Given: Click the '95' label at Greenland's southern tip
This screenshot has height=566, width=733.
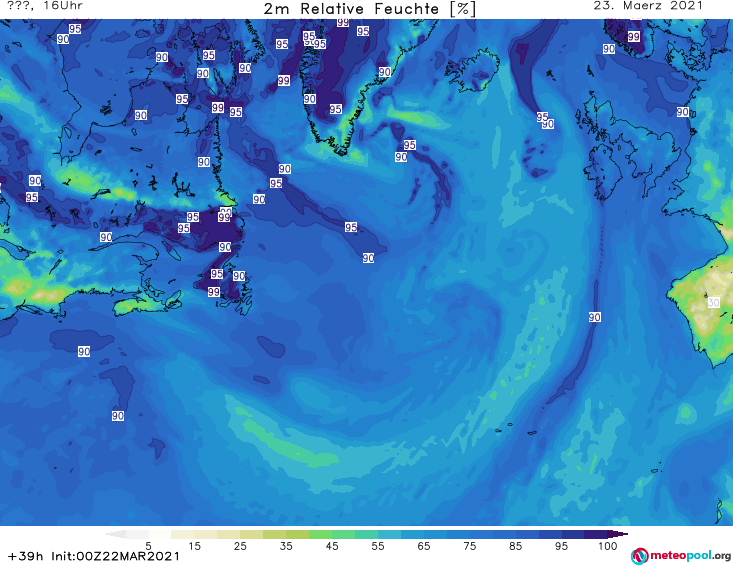Looking at the screenshot, I should tap(335, 109).
